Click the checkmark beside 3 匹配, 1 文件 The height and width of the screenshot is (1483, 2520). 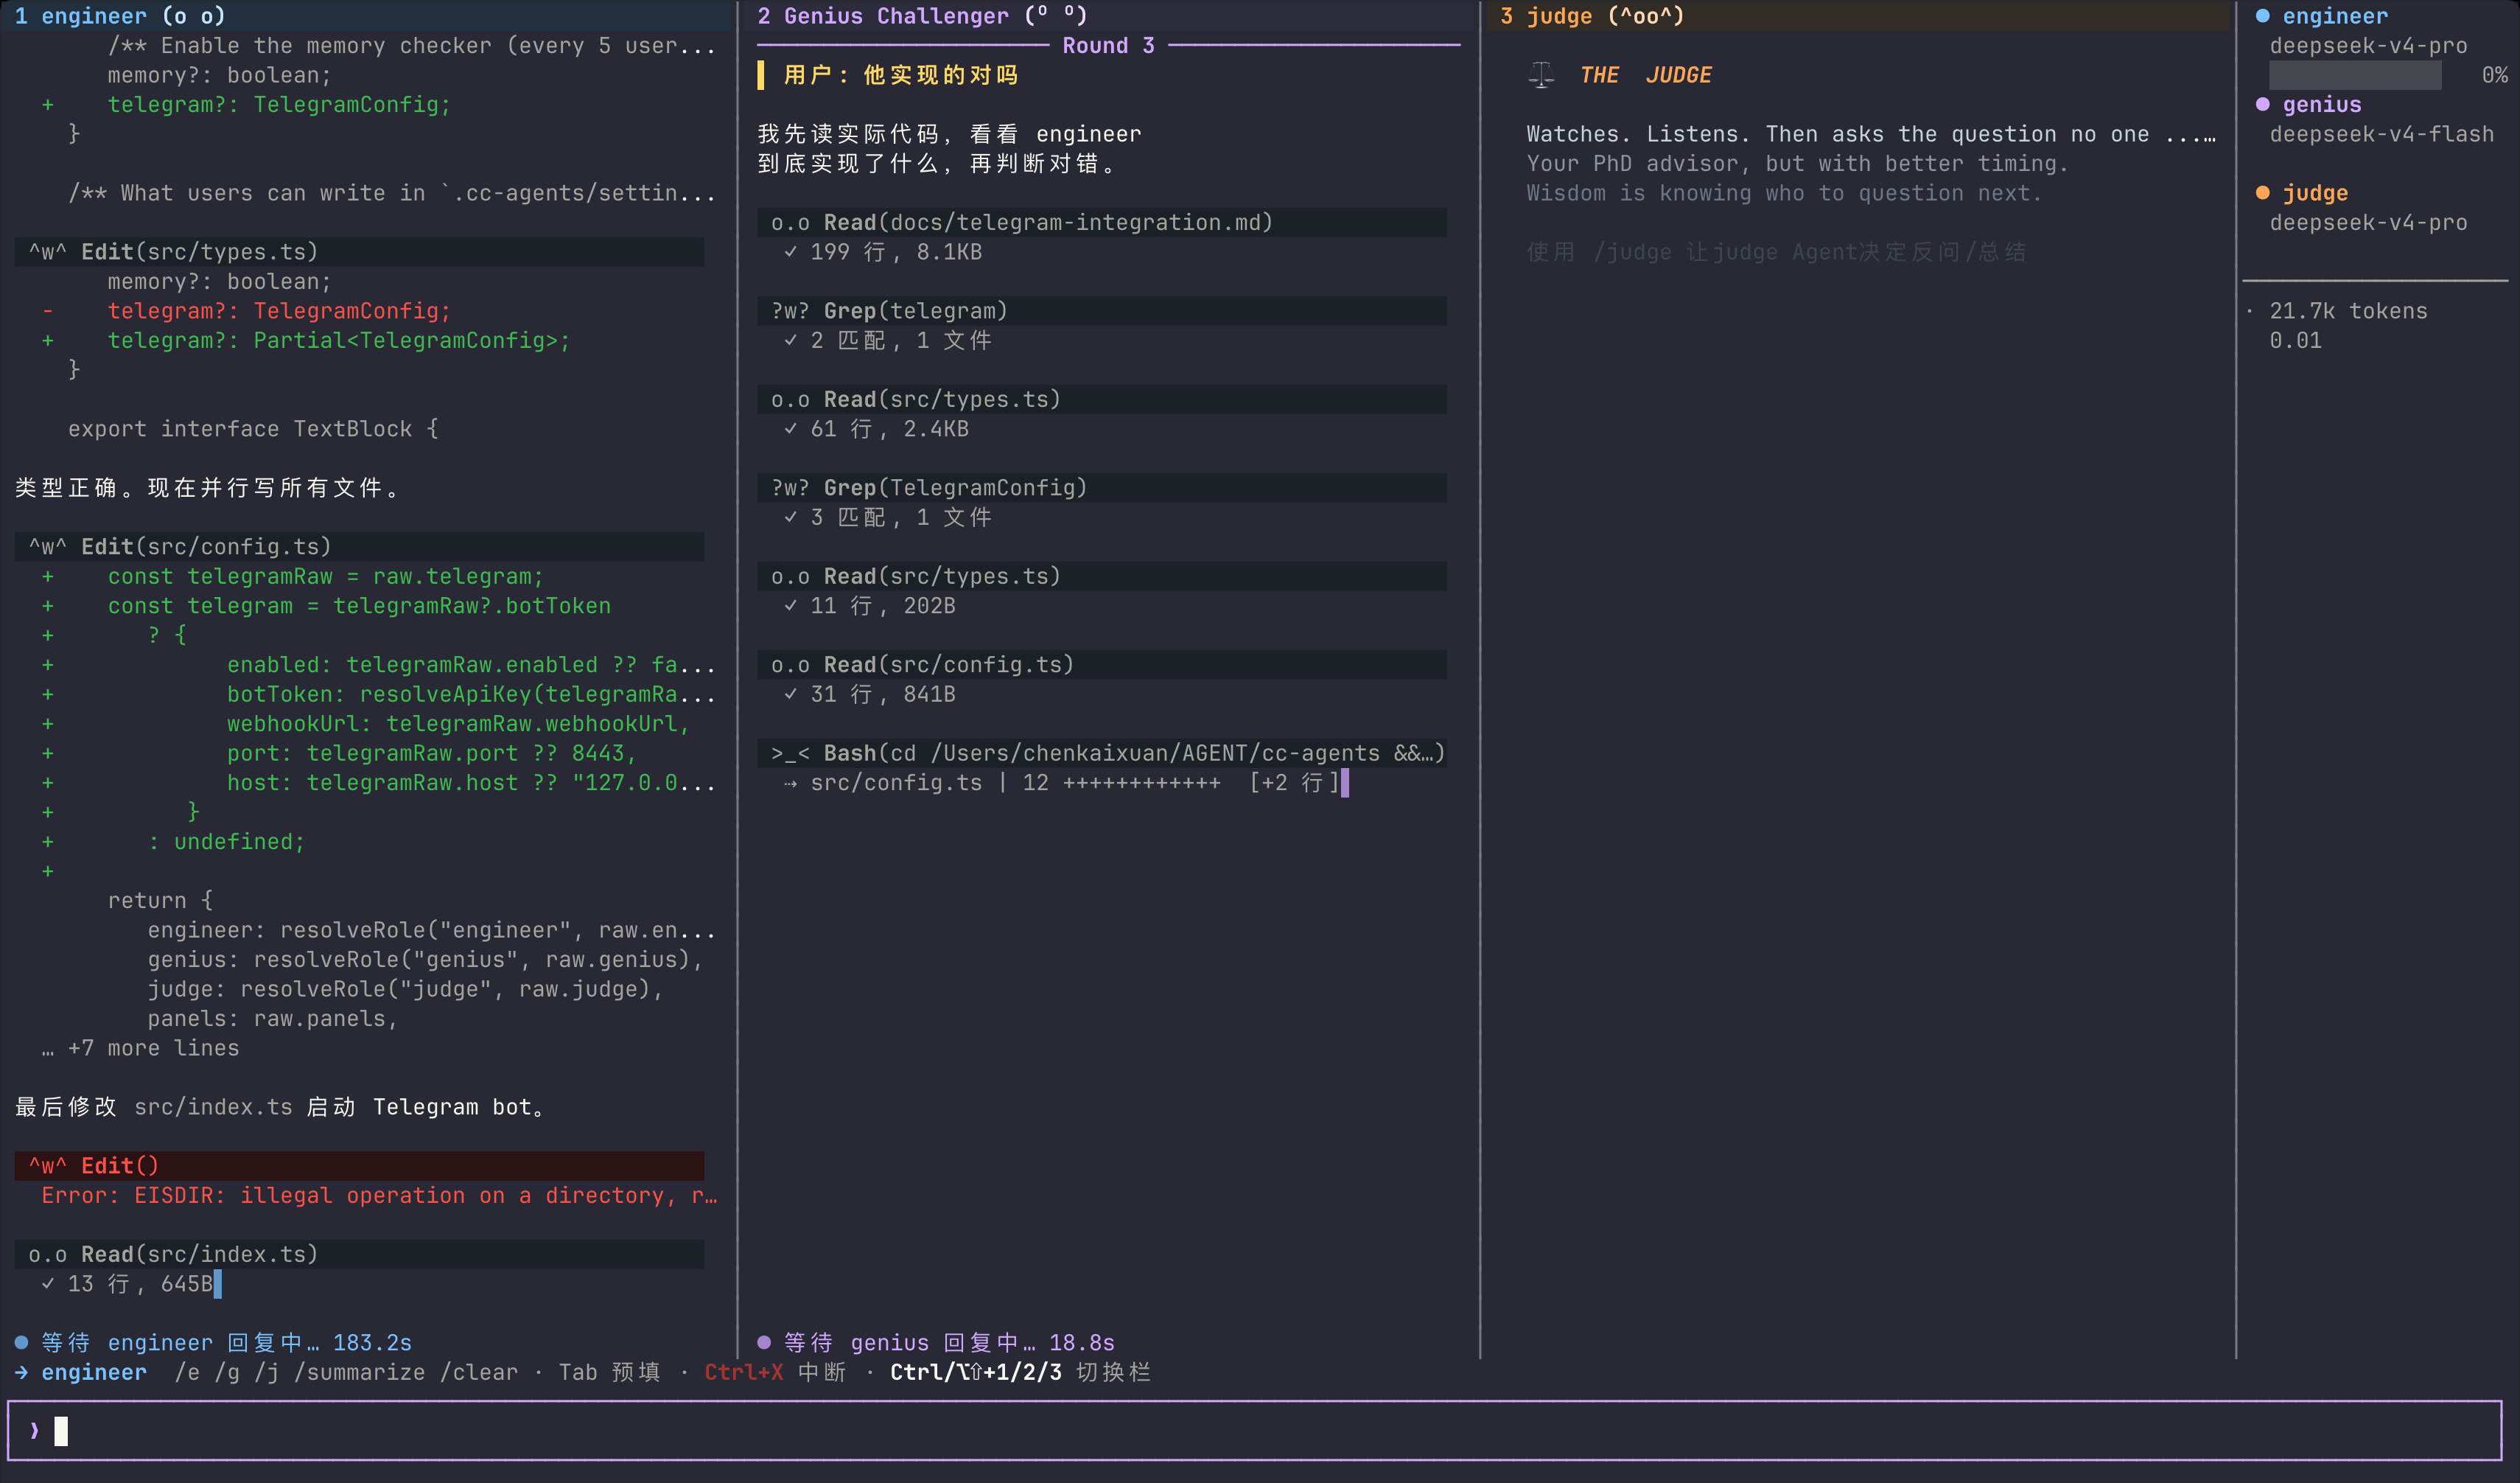click(x=790, y=517)
